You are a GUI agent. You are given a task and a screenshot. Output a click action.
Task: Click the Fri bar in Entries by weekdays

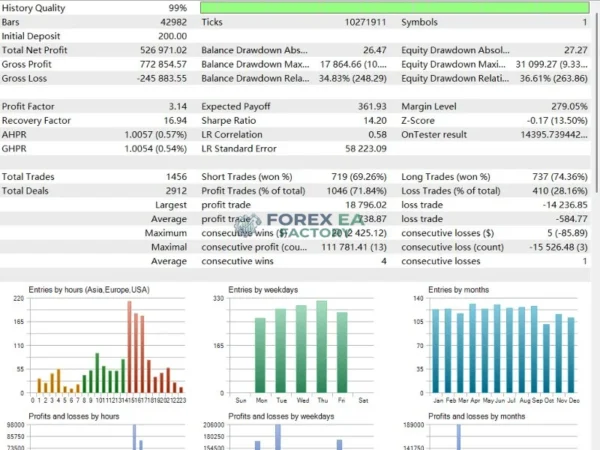tap(342, 352)
